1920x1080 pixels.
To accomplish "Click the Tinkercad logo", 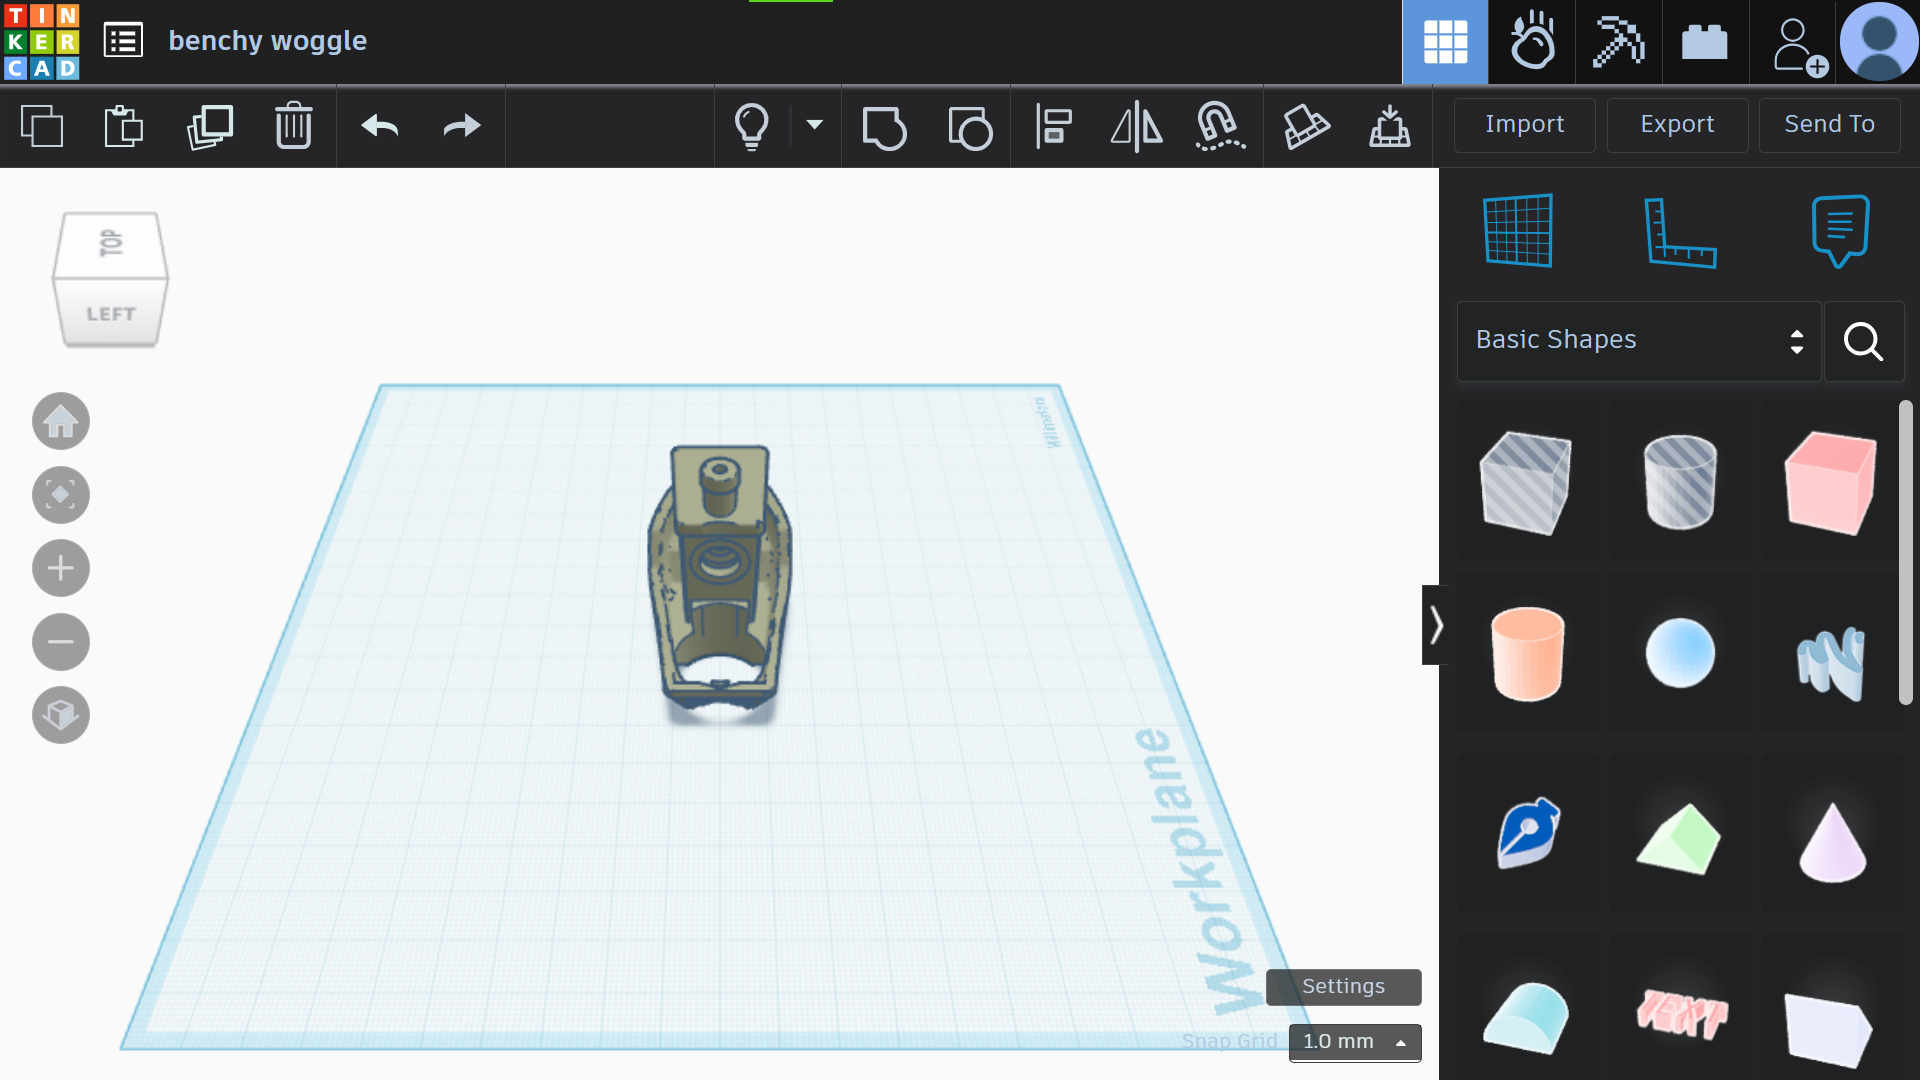I will [41, 41].
